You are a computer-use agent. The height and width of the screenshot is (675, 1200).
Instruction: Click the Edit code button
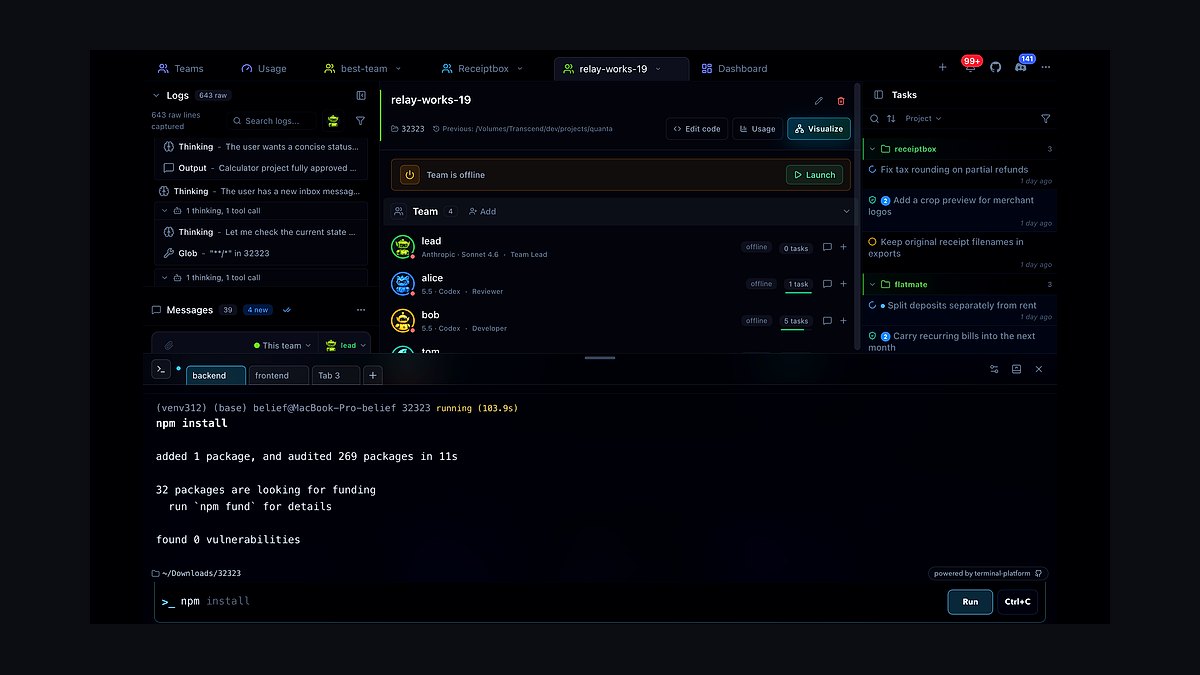click(697, 129)
